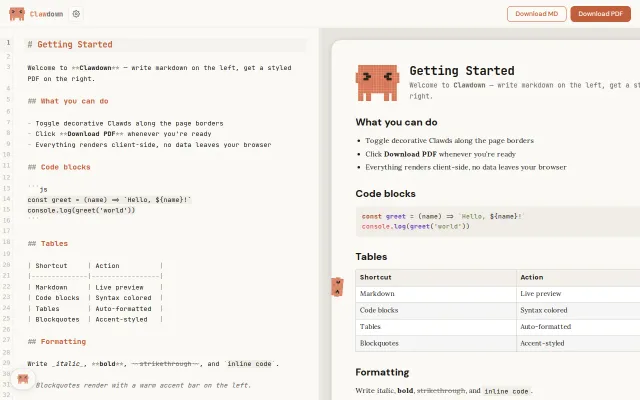The image size is (640, 400).
Task: Click the round crab button at bottom-left of editor
Action: coord(23,379)
